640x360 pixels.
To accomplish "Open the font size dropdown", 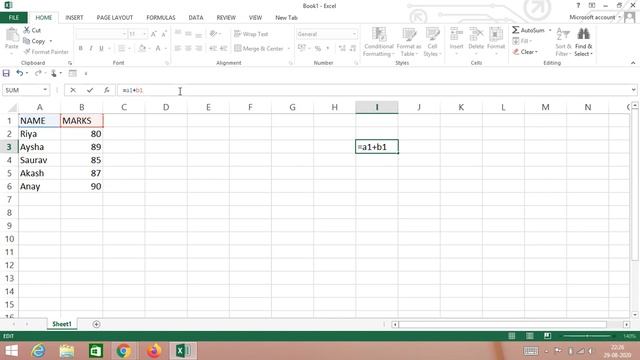I will click(x=144, y=34).
